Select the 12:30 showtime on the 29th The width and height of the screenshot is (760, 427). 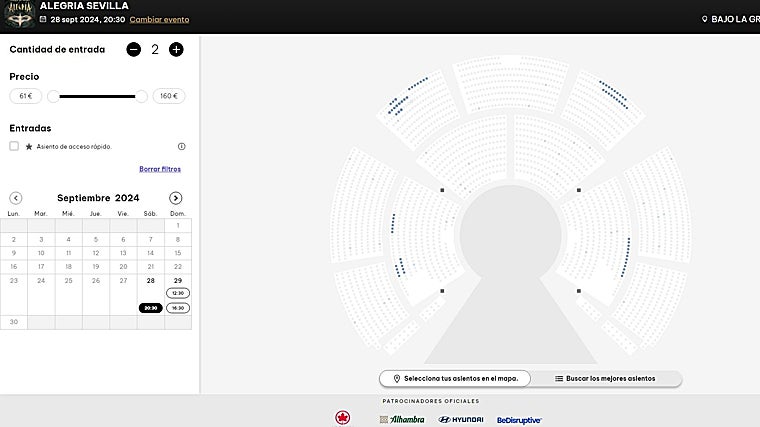(177, 293)
